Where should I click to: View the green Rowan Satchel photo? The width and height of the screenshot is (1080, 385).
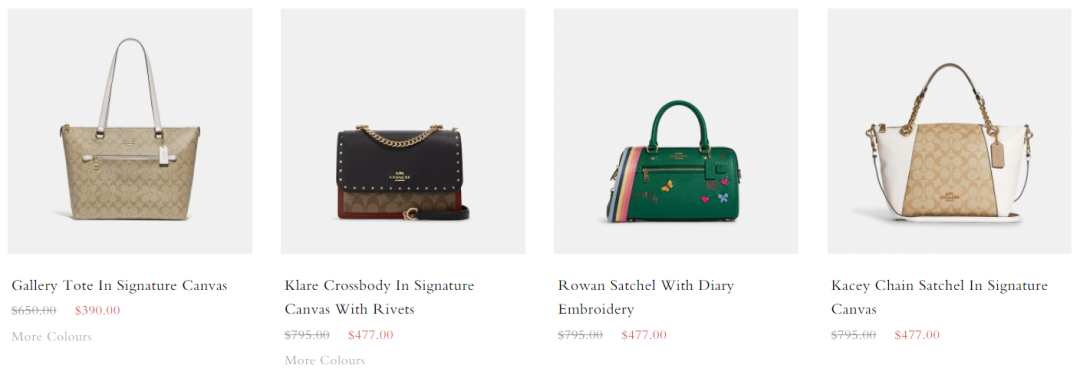[676, 131]
